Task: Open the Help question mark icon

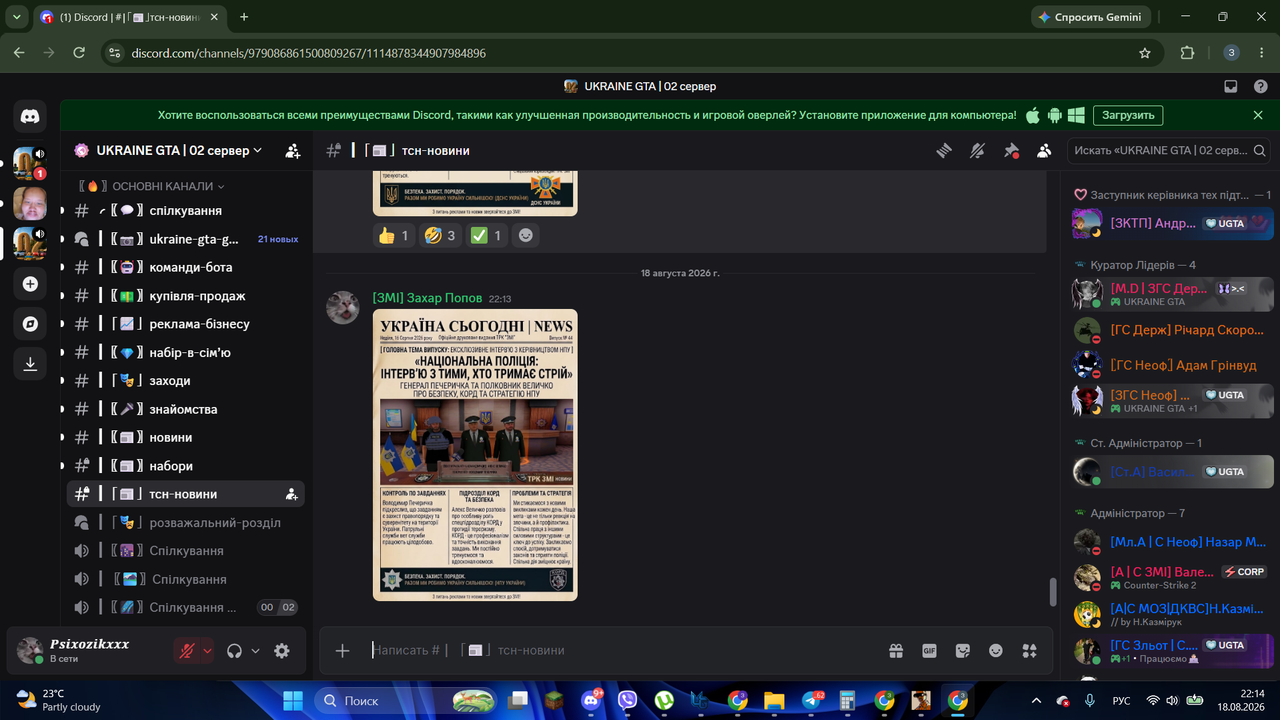Action: pyautogui.click(x=1259, y=86)
